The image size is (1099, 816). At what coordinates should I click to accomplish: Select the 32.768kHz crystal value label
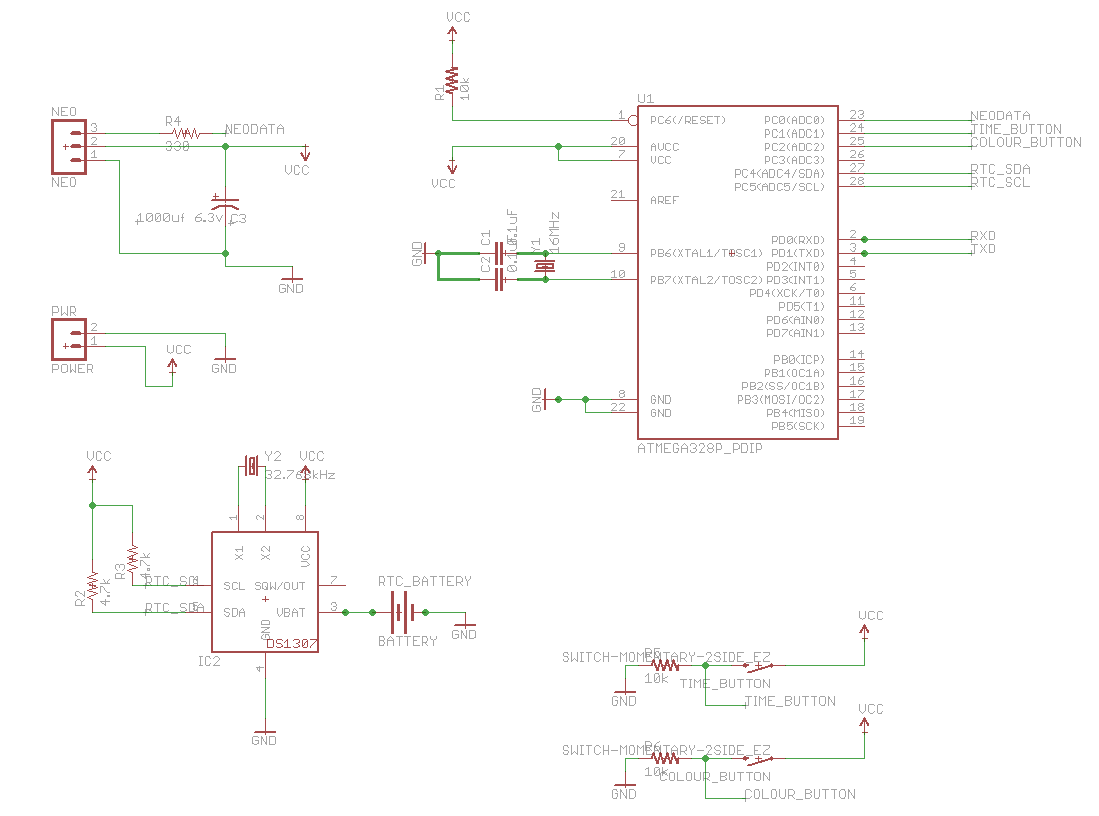(x=300, y=475)
